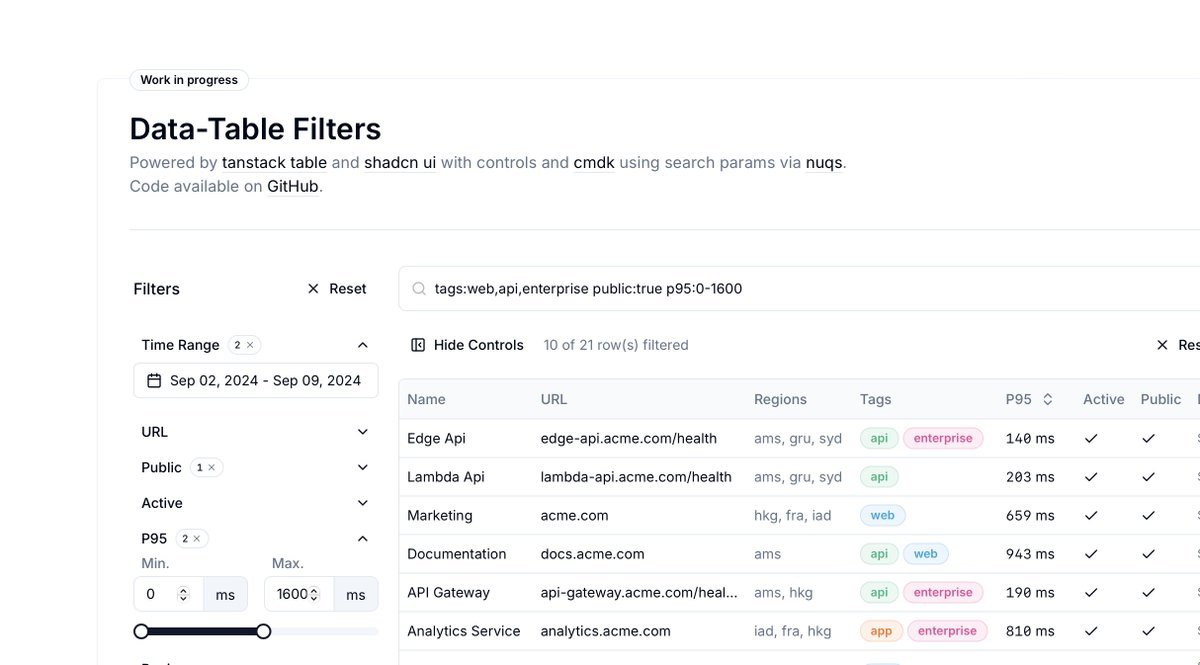The width and height of the screenshot is (1200, 665).
Task: Click the "10 of 21 row(s) filtered" text
Action: click(x=616, y=345)
